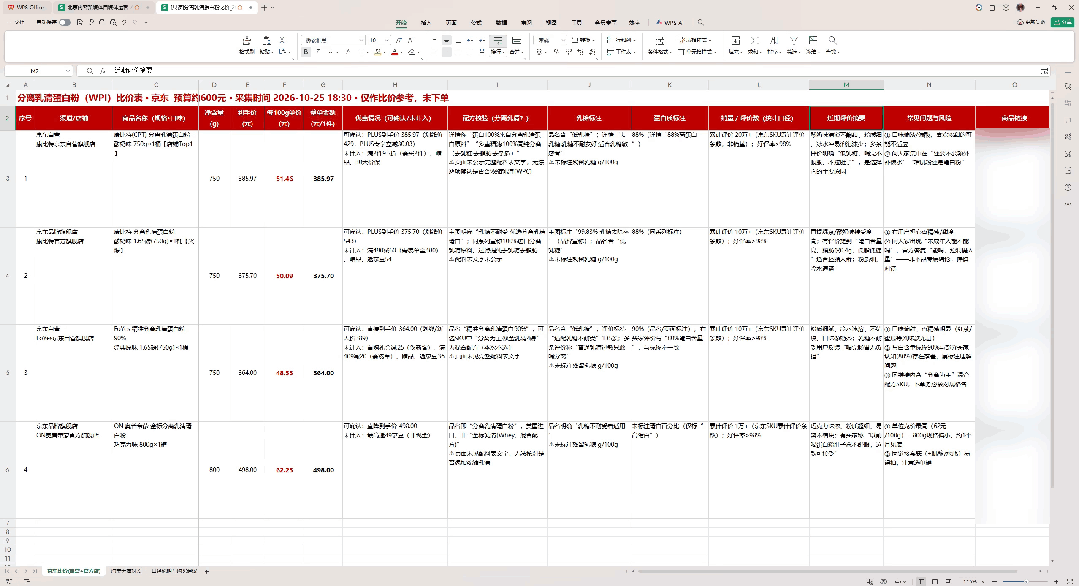Click the zoom in plus button

point(1057,581)
